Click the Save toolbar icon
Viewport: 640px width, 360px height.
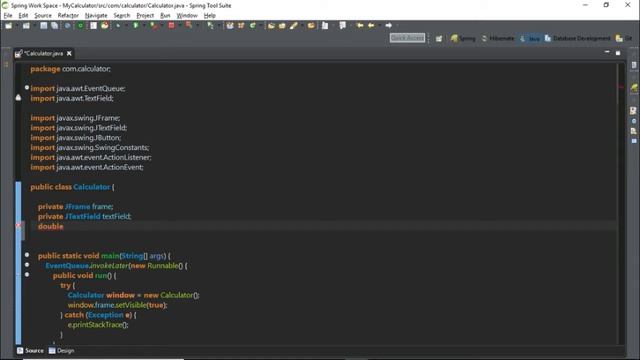pyautogui.click(x=43, y=26)
